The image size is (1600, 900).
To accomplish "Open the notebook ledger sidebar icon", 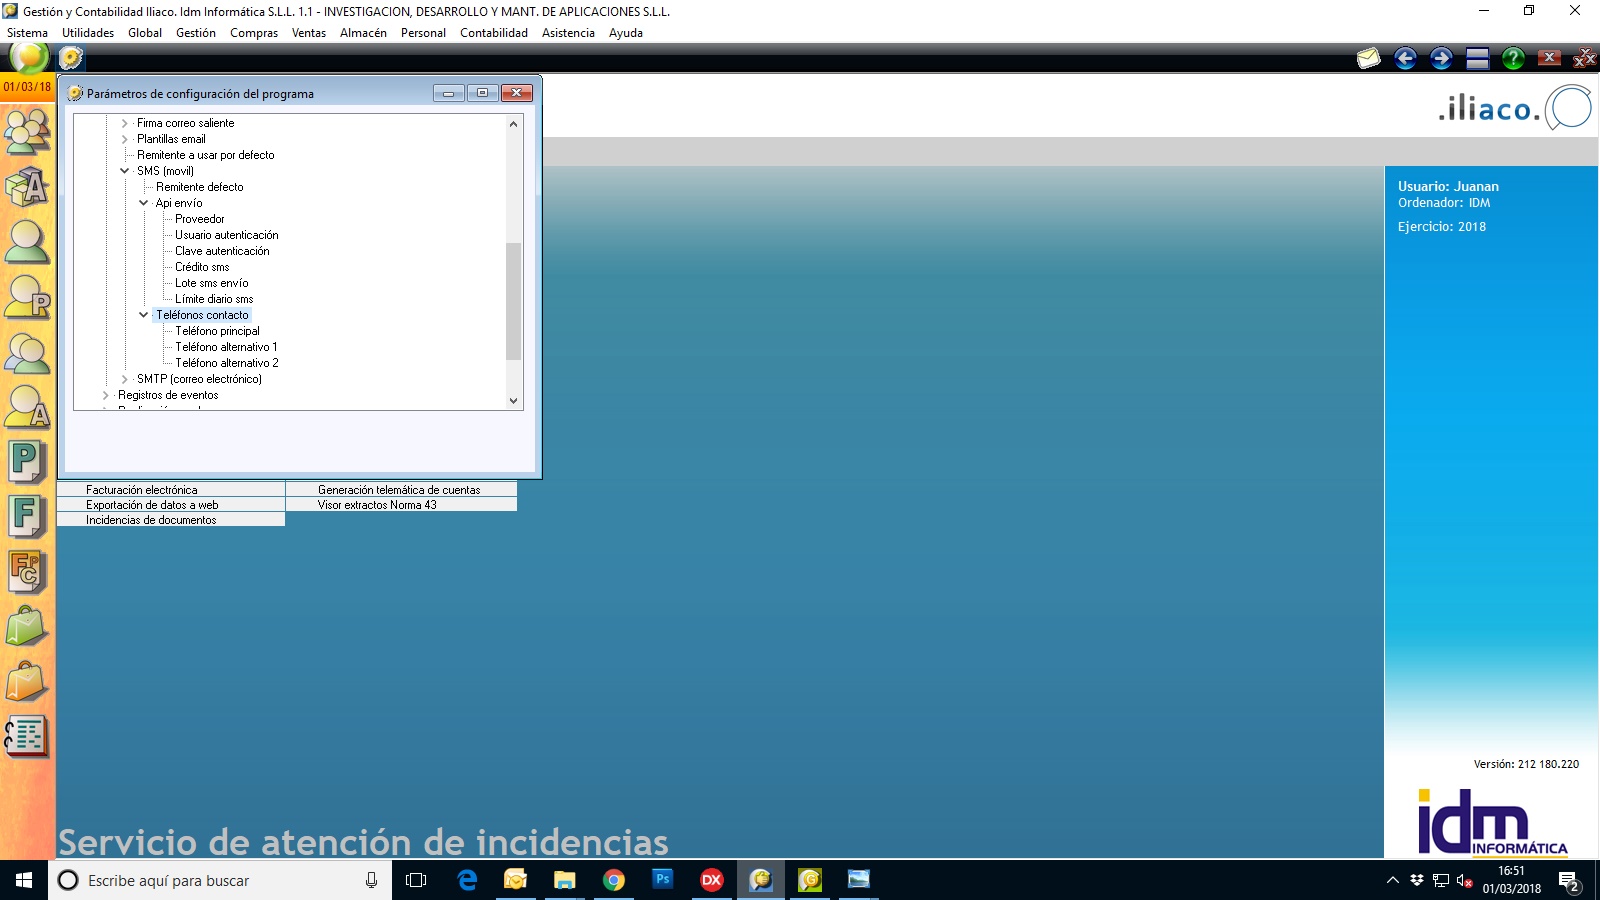I will (x=27, y=737).
